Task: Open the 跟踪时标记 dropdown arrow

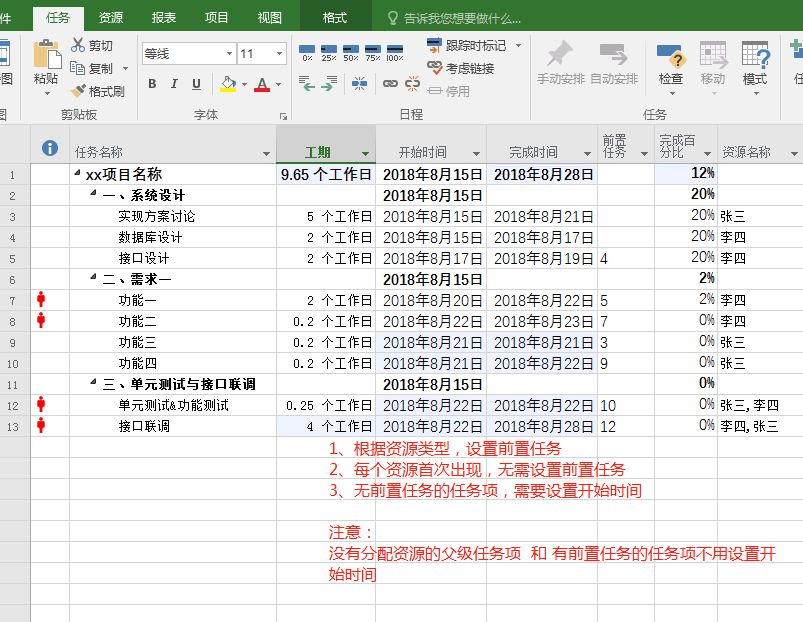Action: tap(519, 46)
